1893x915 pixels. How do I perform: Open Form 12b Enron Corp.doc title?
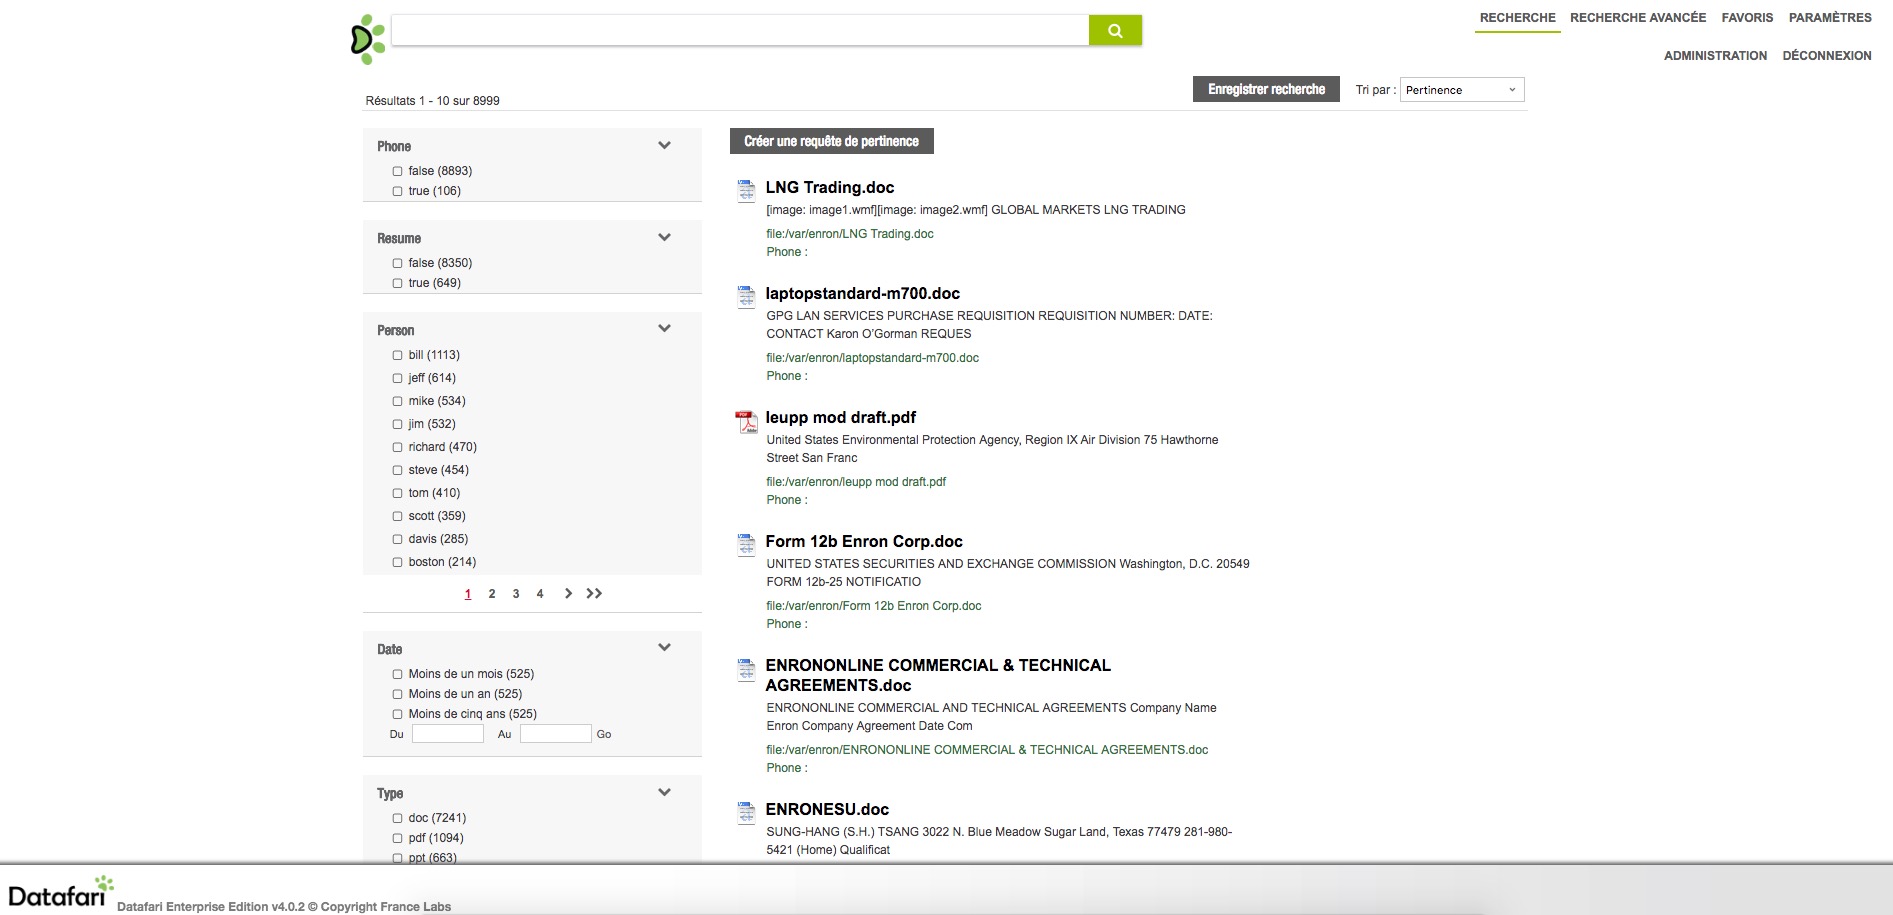864,541
